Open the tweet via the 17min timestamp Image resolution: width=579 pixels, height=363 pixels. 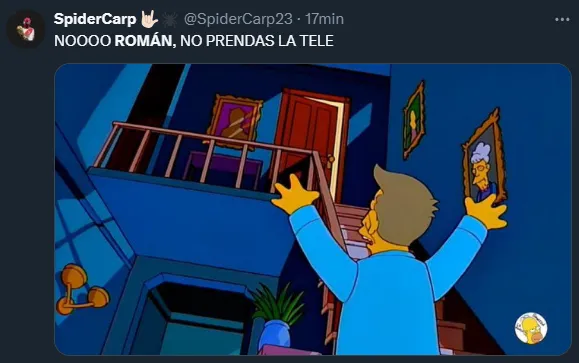point(324,19)
